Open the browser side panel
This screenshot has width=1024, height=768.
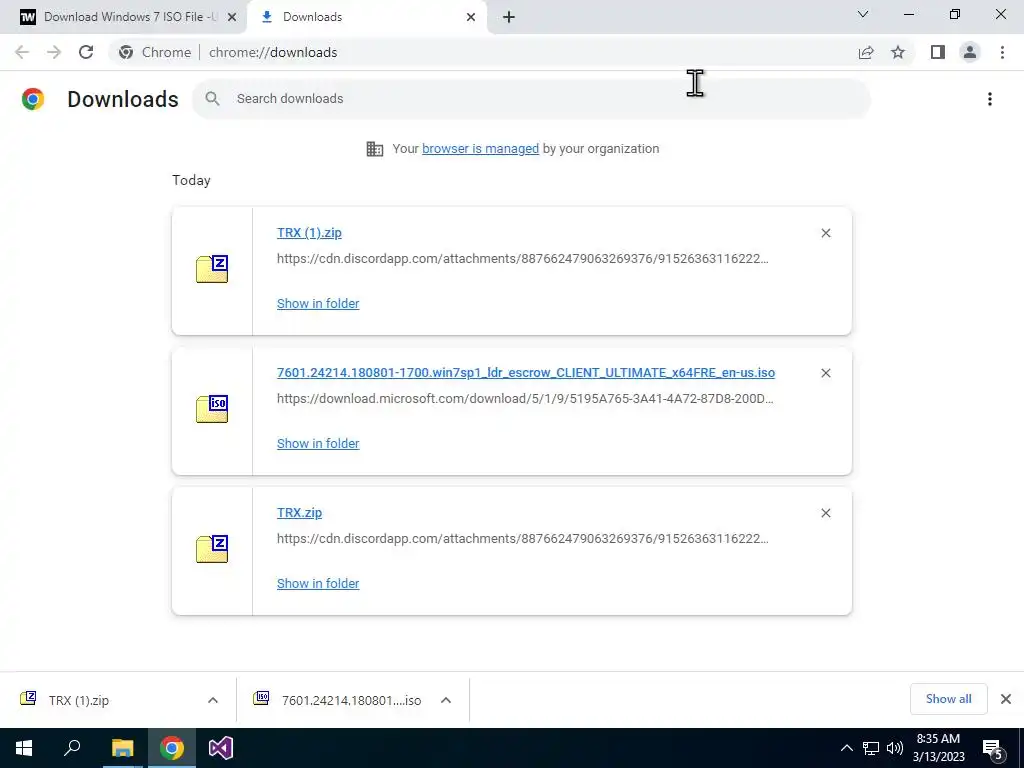(938, 52)
